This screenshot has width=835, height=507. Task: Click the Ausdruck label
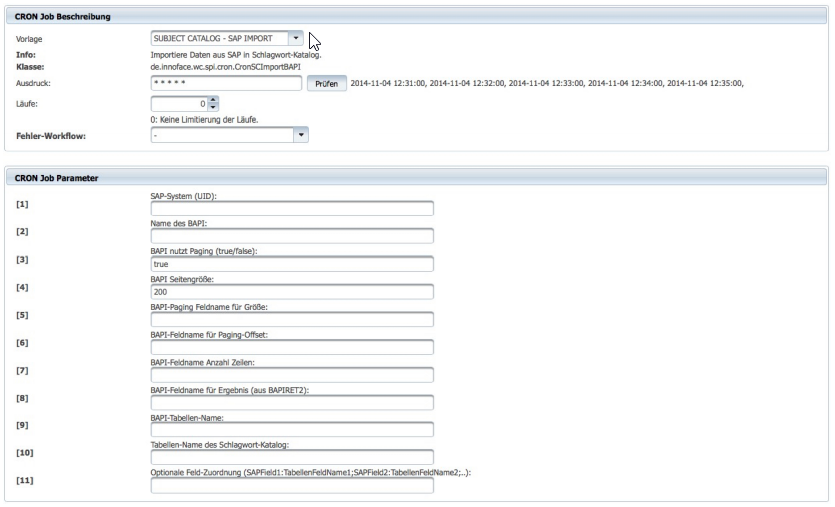(x=33, y=84)
